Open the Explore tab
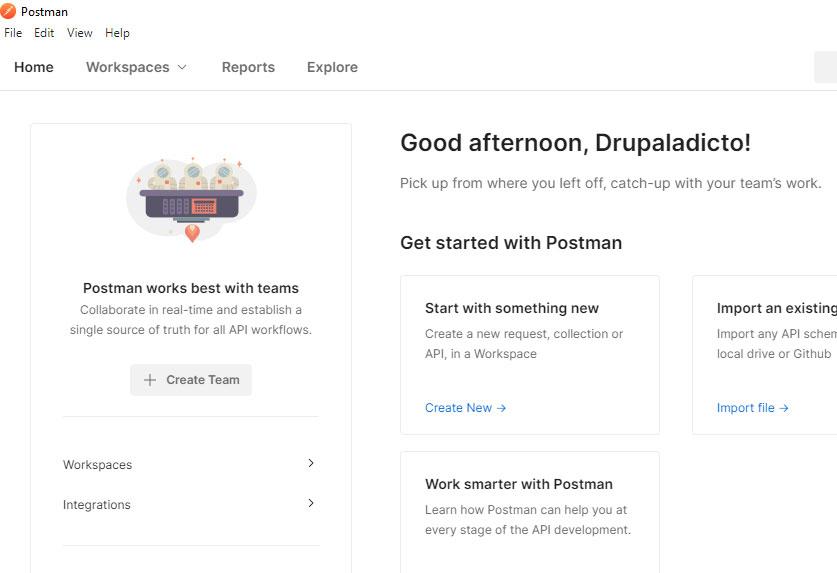The height and width of the screenshot is (573, 837). tap(332, 67)
